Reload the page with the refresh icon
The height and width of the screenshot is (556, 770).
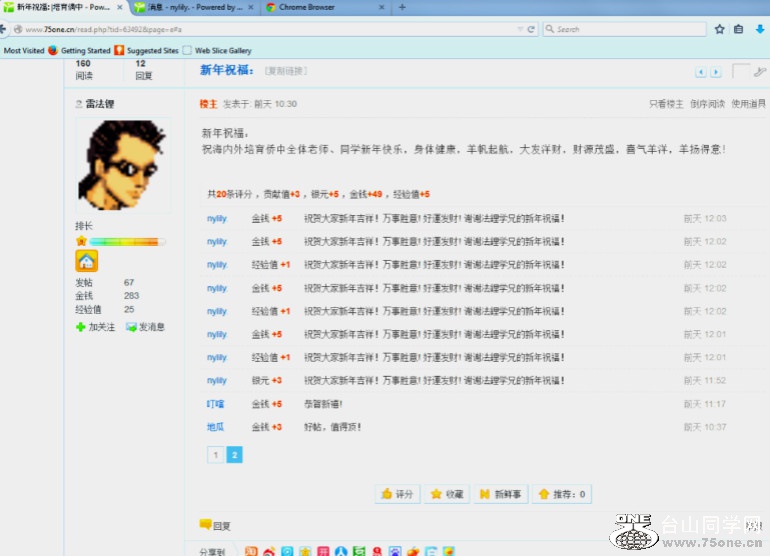pyautogui.click(x=531, y=29)
